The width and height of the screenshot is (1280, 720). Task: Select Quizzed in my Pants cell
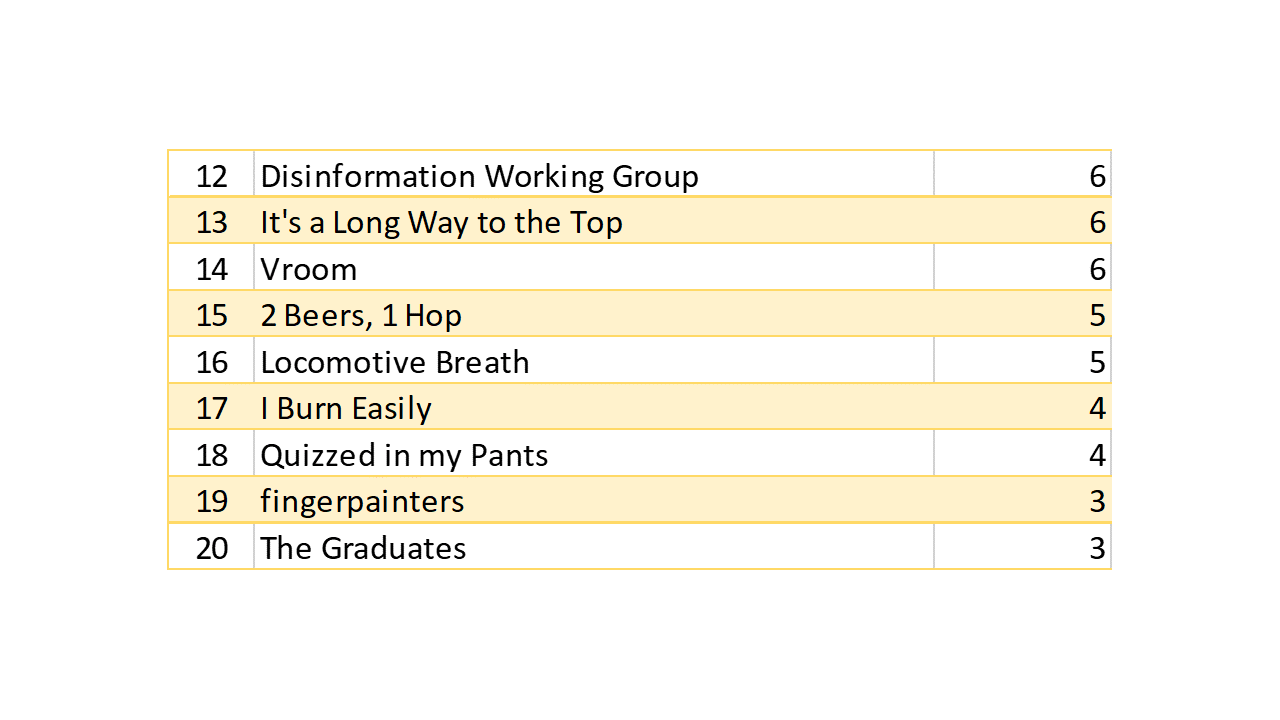(404, 455)
